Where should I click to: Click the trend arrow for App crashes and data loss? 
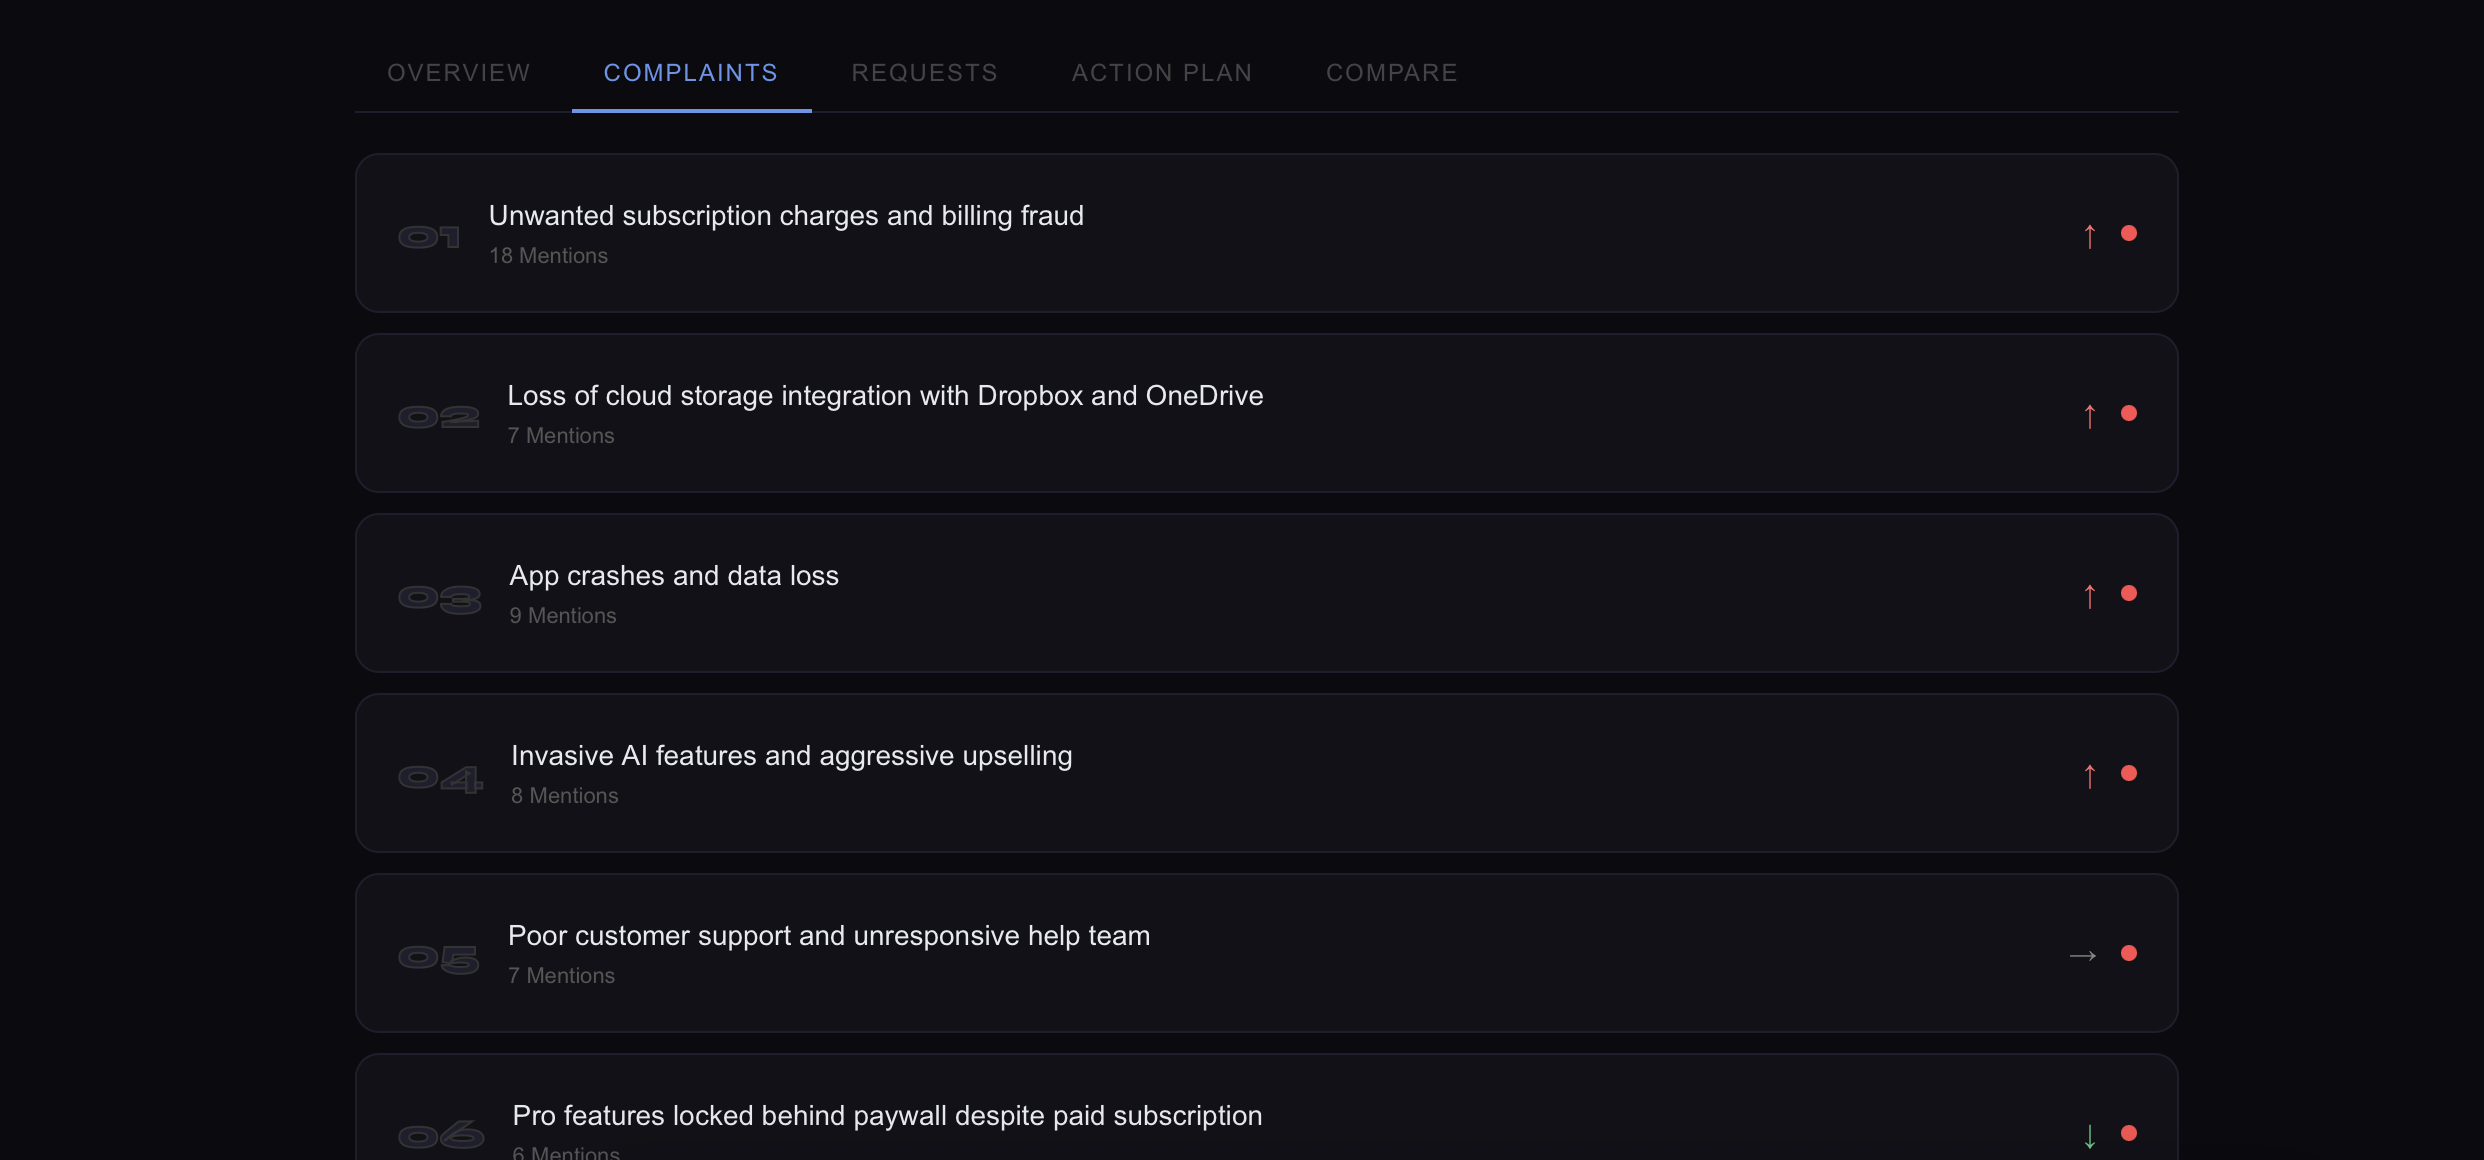click(2090, 596)
